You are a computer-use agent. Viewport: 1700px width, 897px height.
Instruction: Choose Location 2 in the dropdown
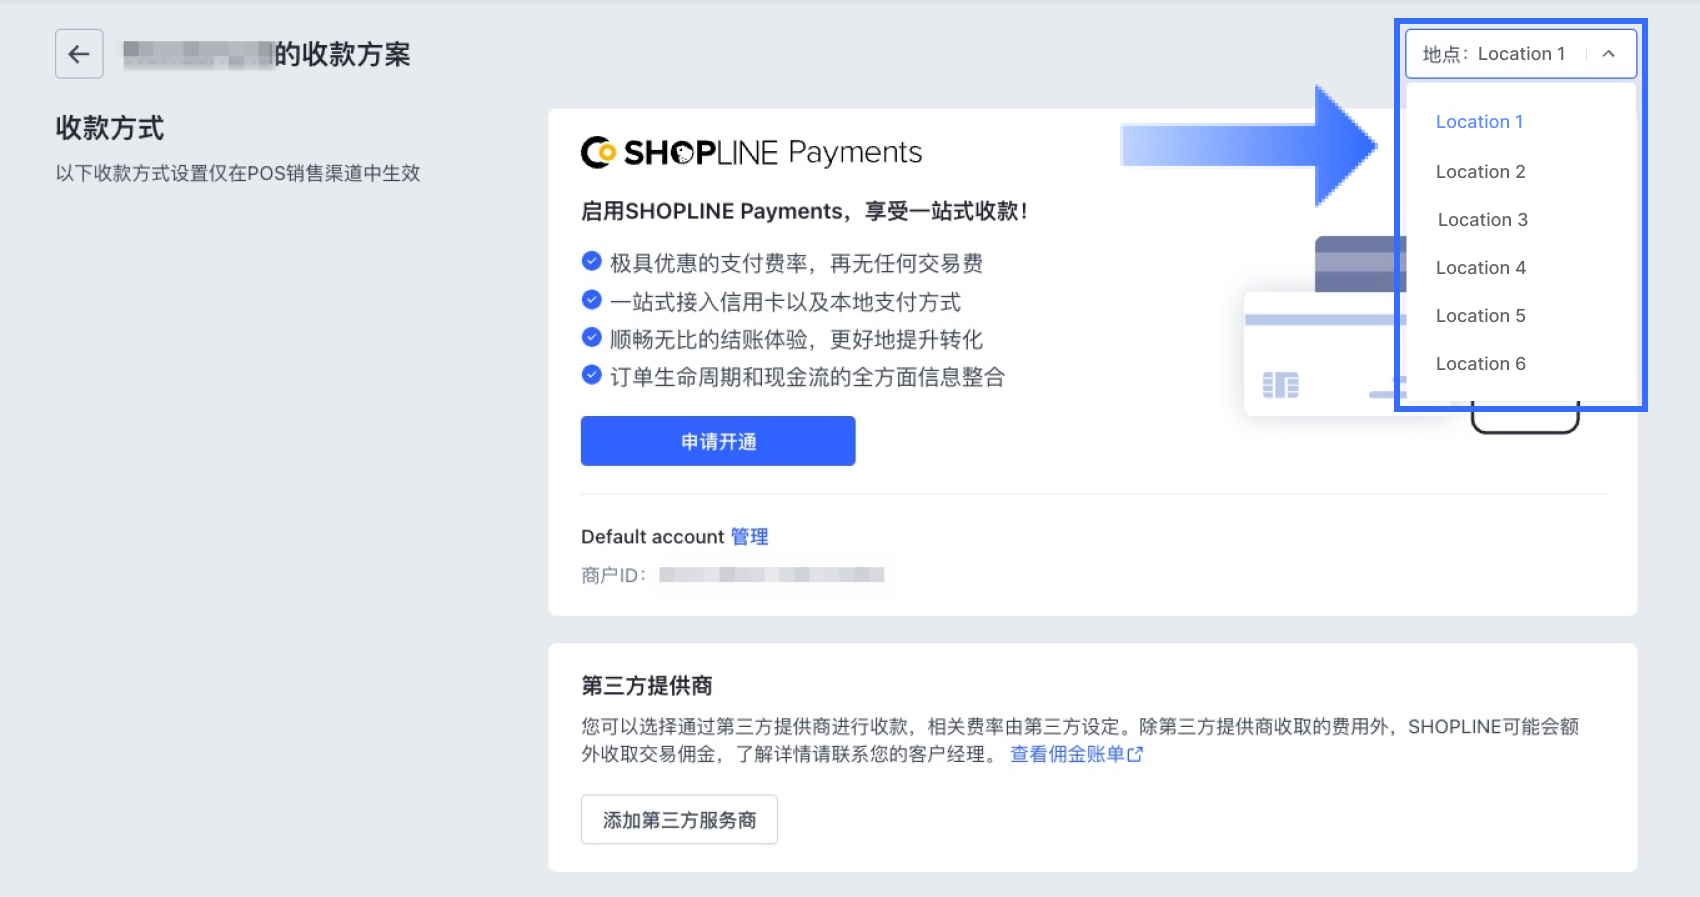[1480, 172]
